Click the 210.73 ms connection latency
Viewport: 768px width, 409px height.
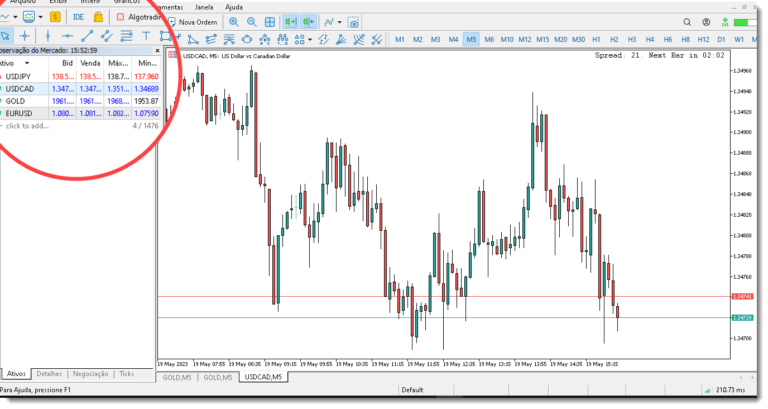tap(730, 390)
